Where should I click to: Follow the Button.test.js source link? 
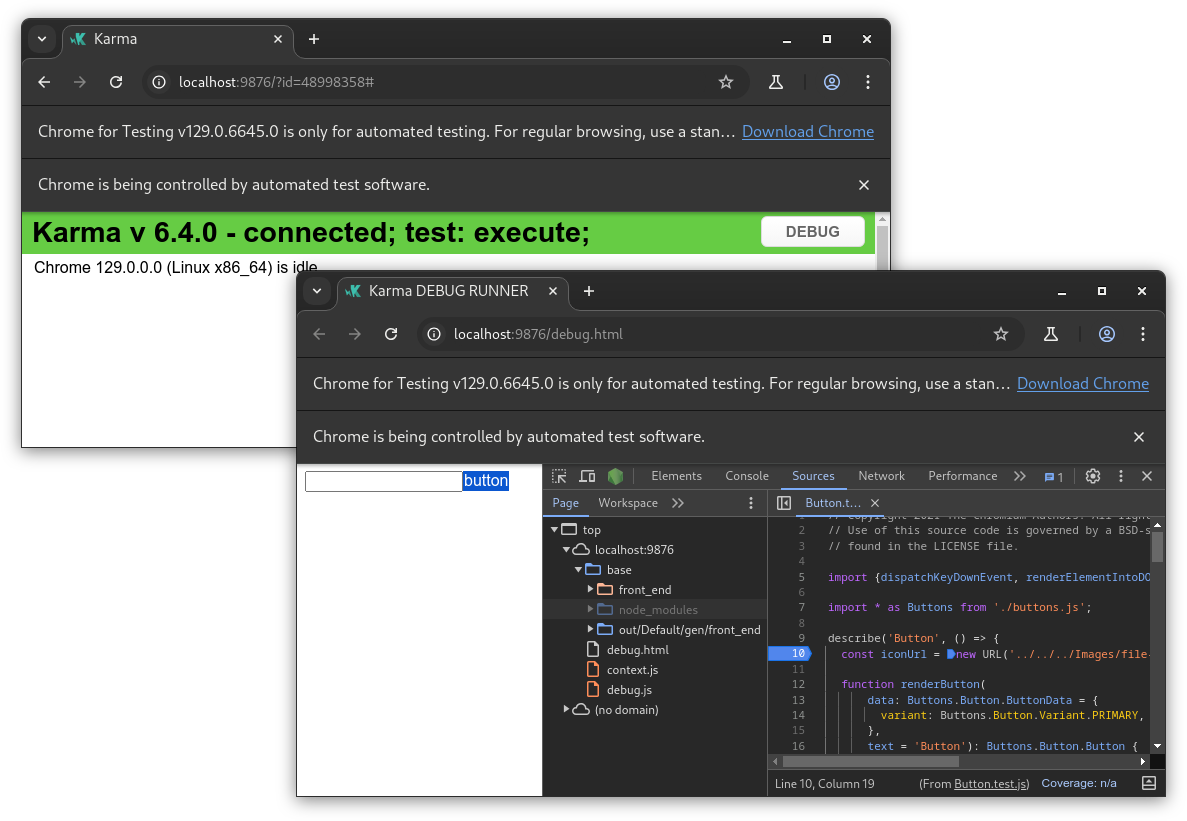(990, 784)
